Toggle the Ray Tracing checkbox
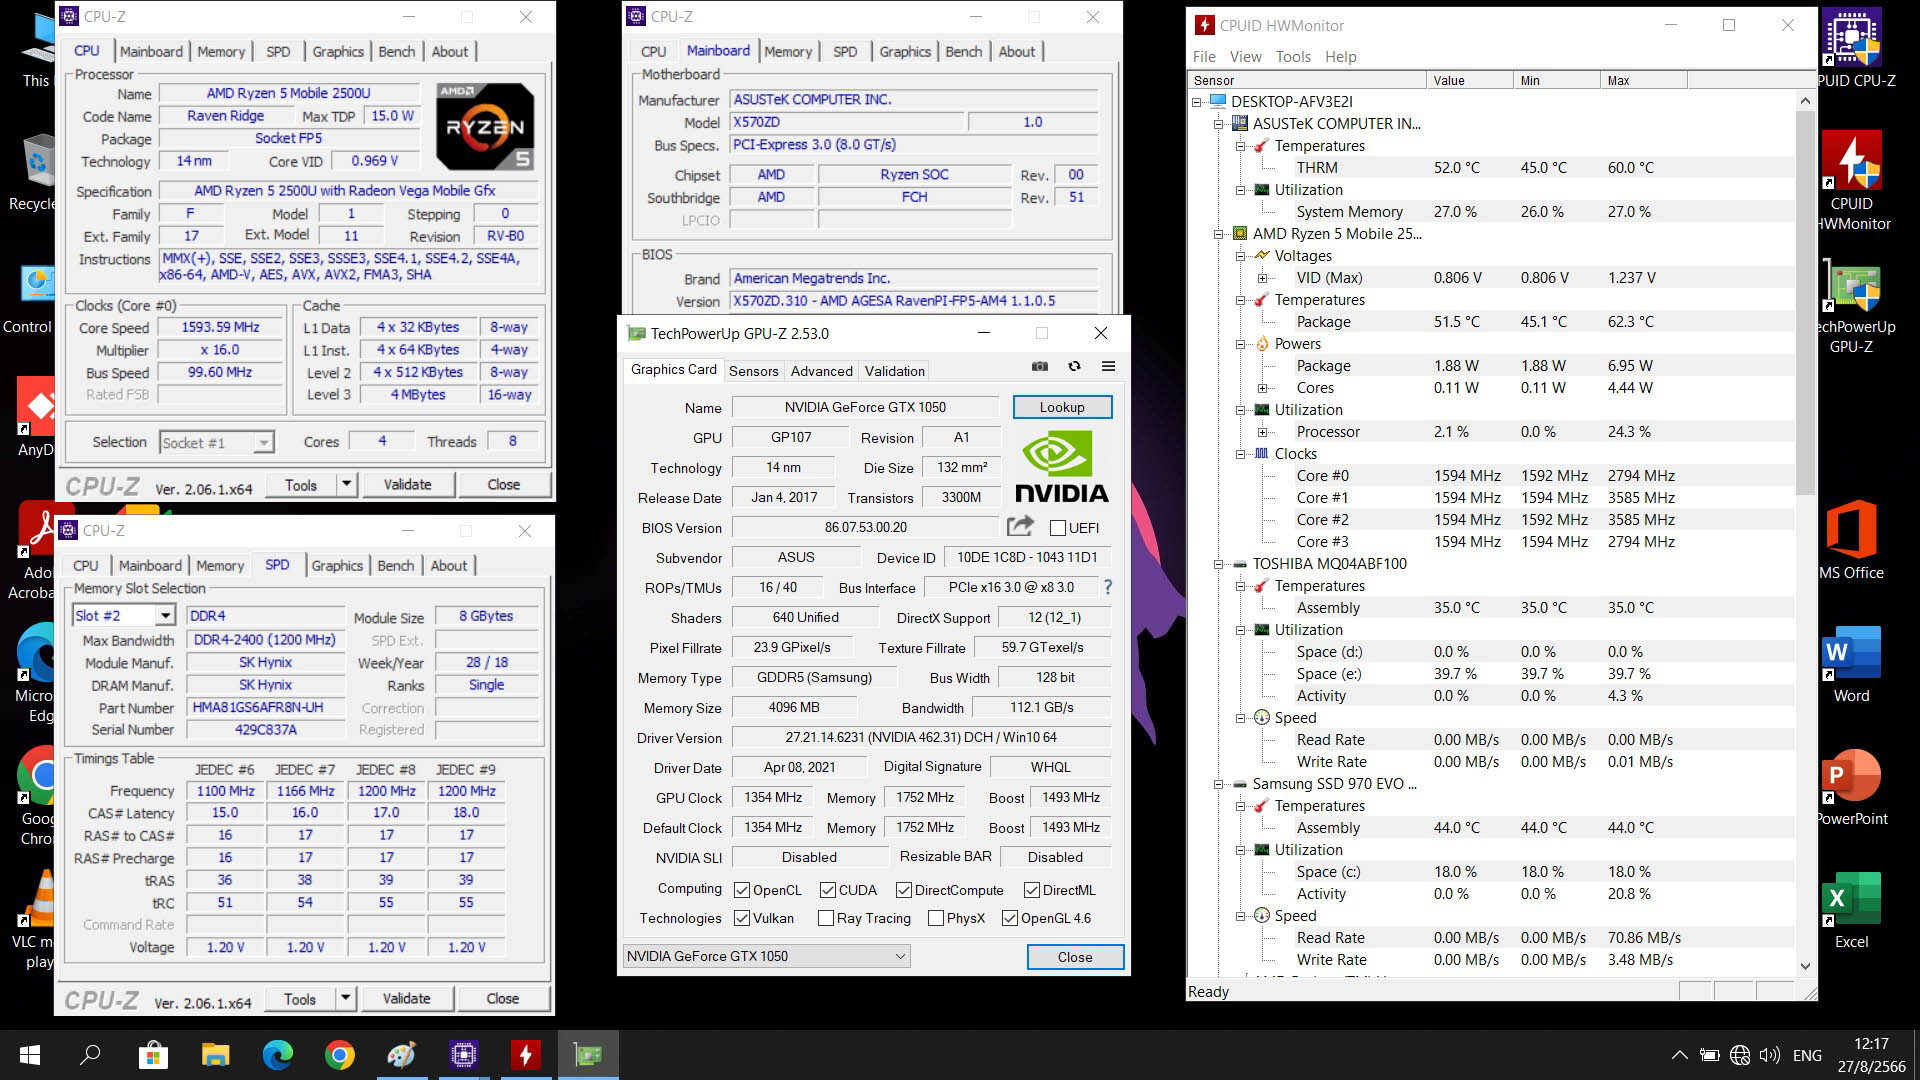 (826, 918)
